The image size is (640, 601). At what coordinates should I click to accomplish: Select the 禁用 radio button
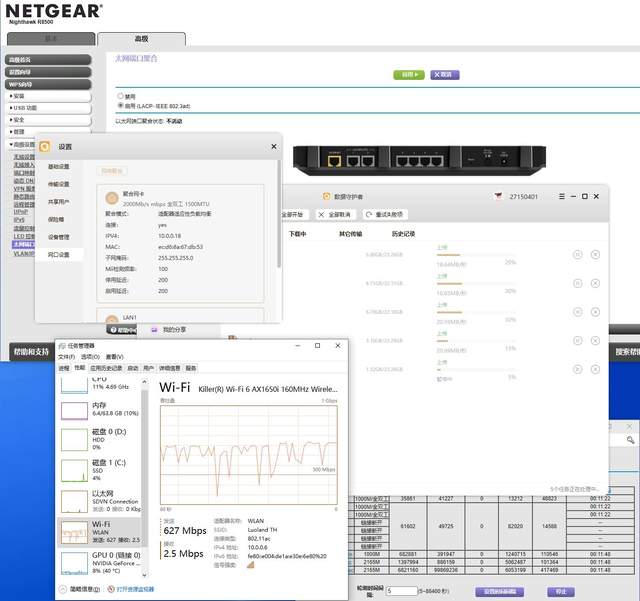(120, 96)
